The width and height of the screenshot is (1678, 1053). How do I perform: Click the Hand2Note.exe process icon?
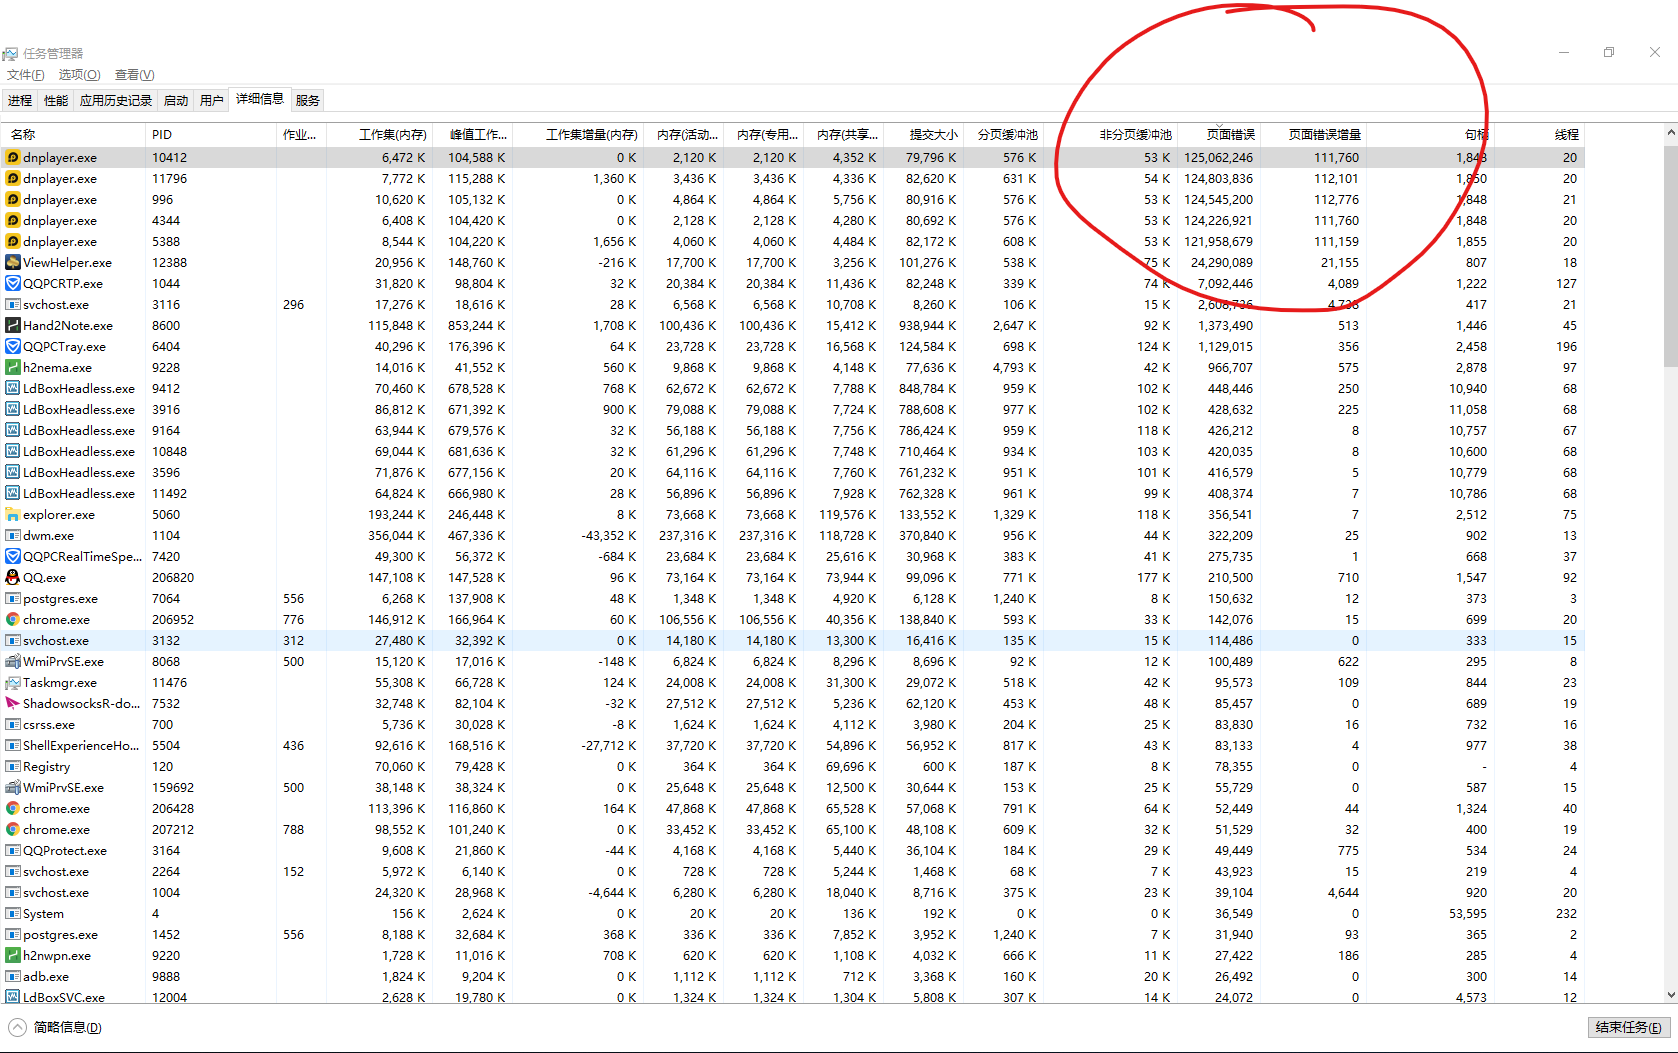click(x=13, y=325)
